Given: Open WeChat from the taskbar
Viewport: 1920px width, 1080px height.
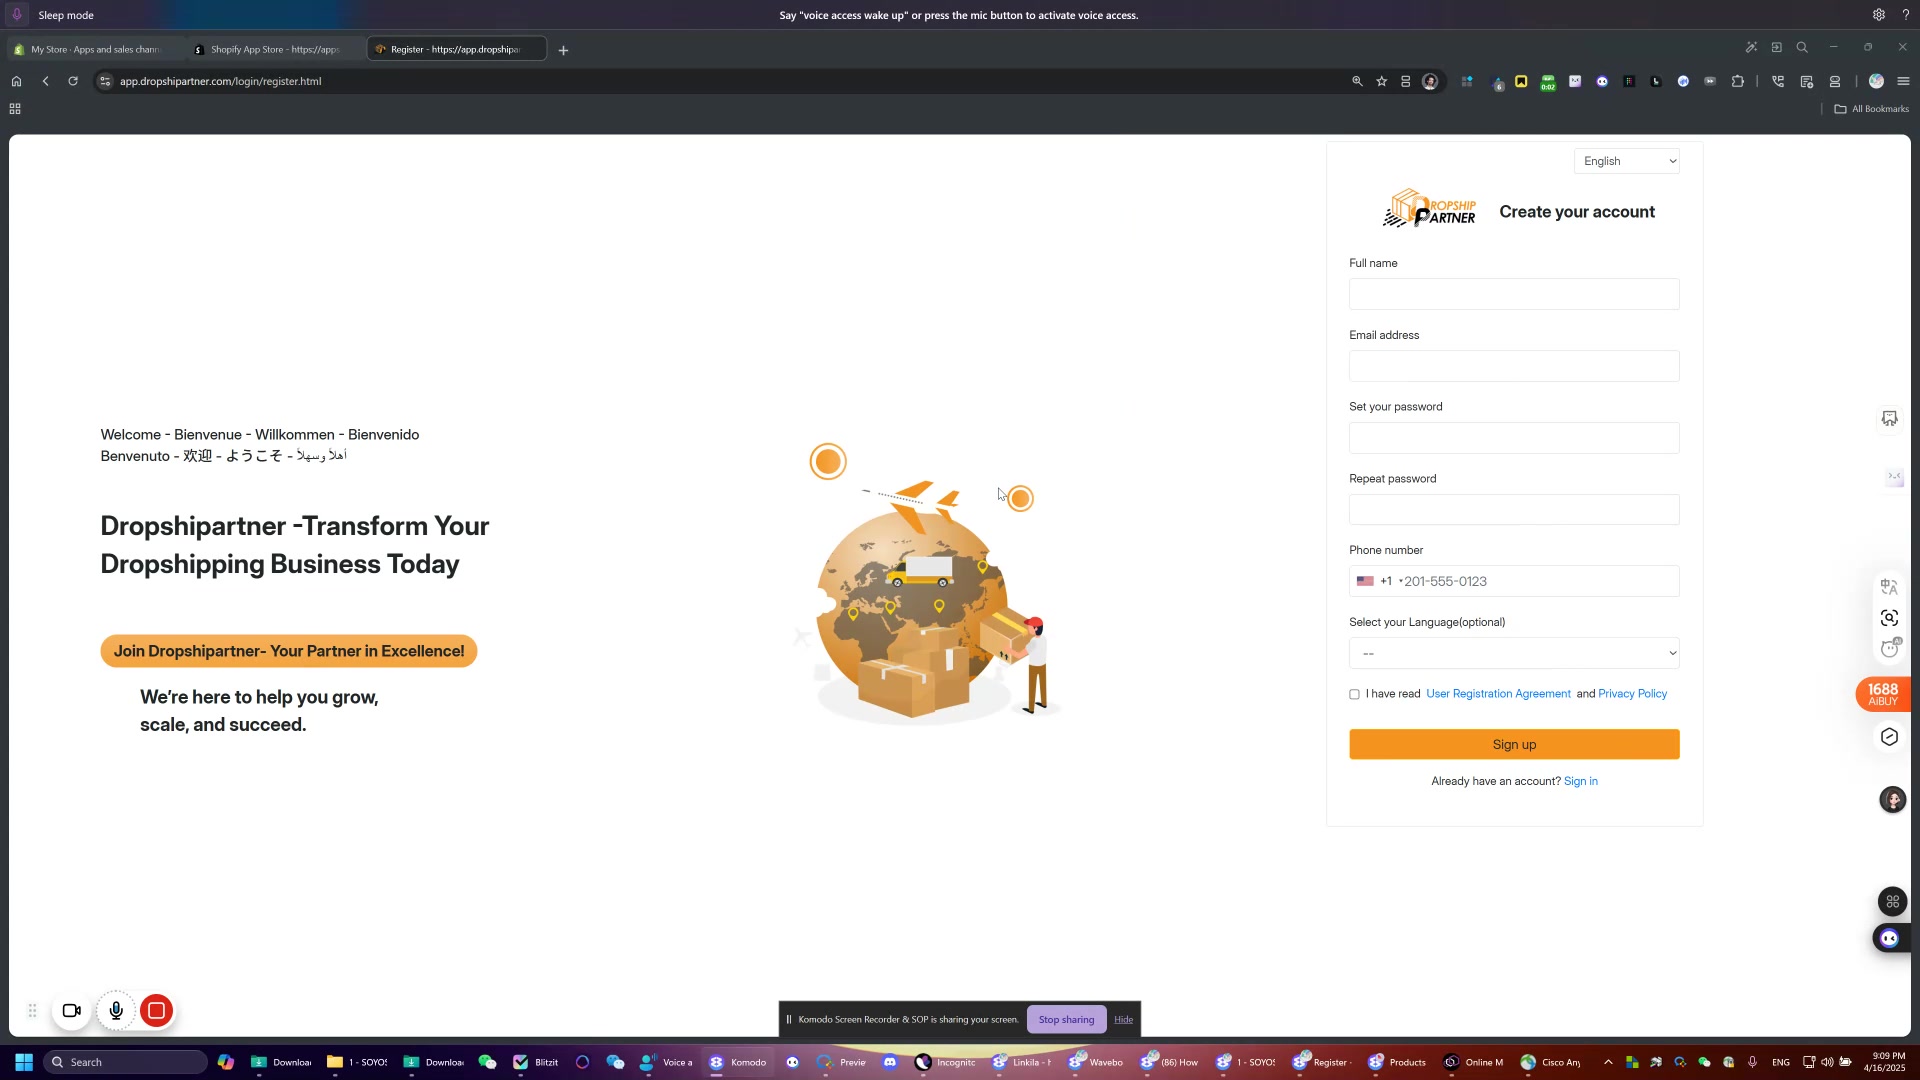Looking at the screenshot, I should click(x=487, y=1062).
